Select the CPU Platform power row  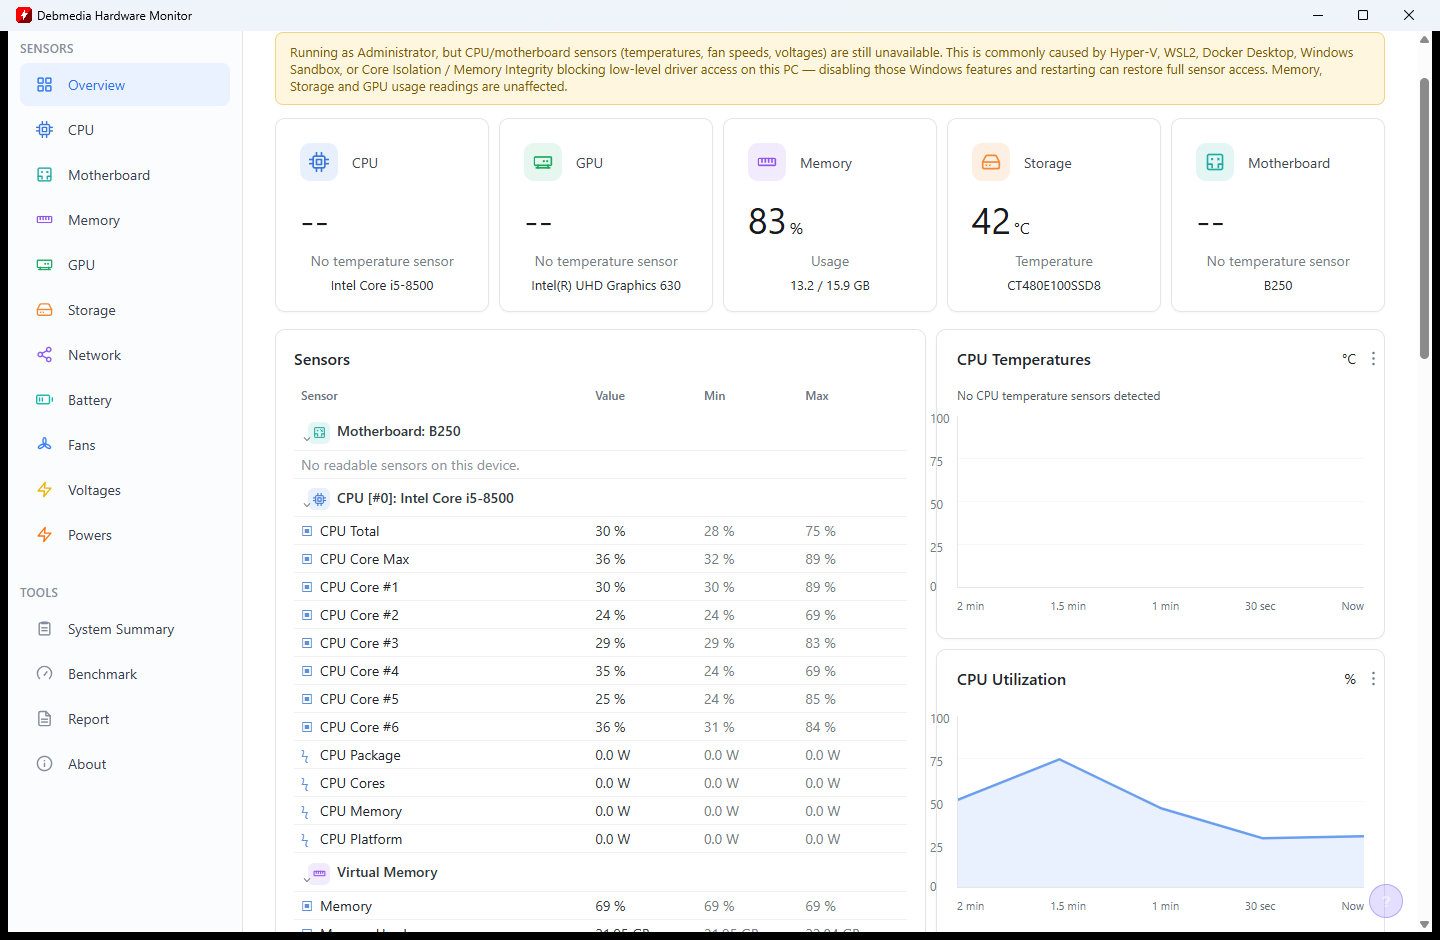pos(603,839)
